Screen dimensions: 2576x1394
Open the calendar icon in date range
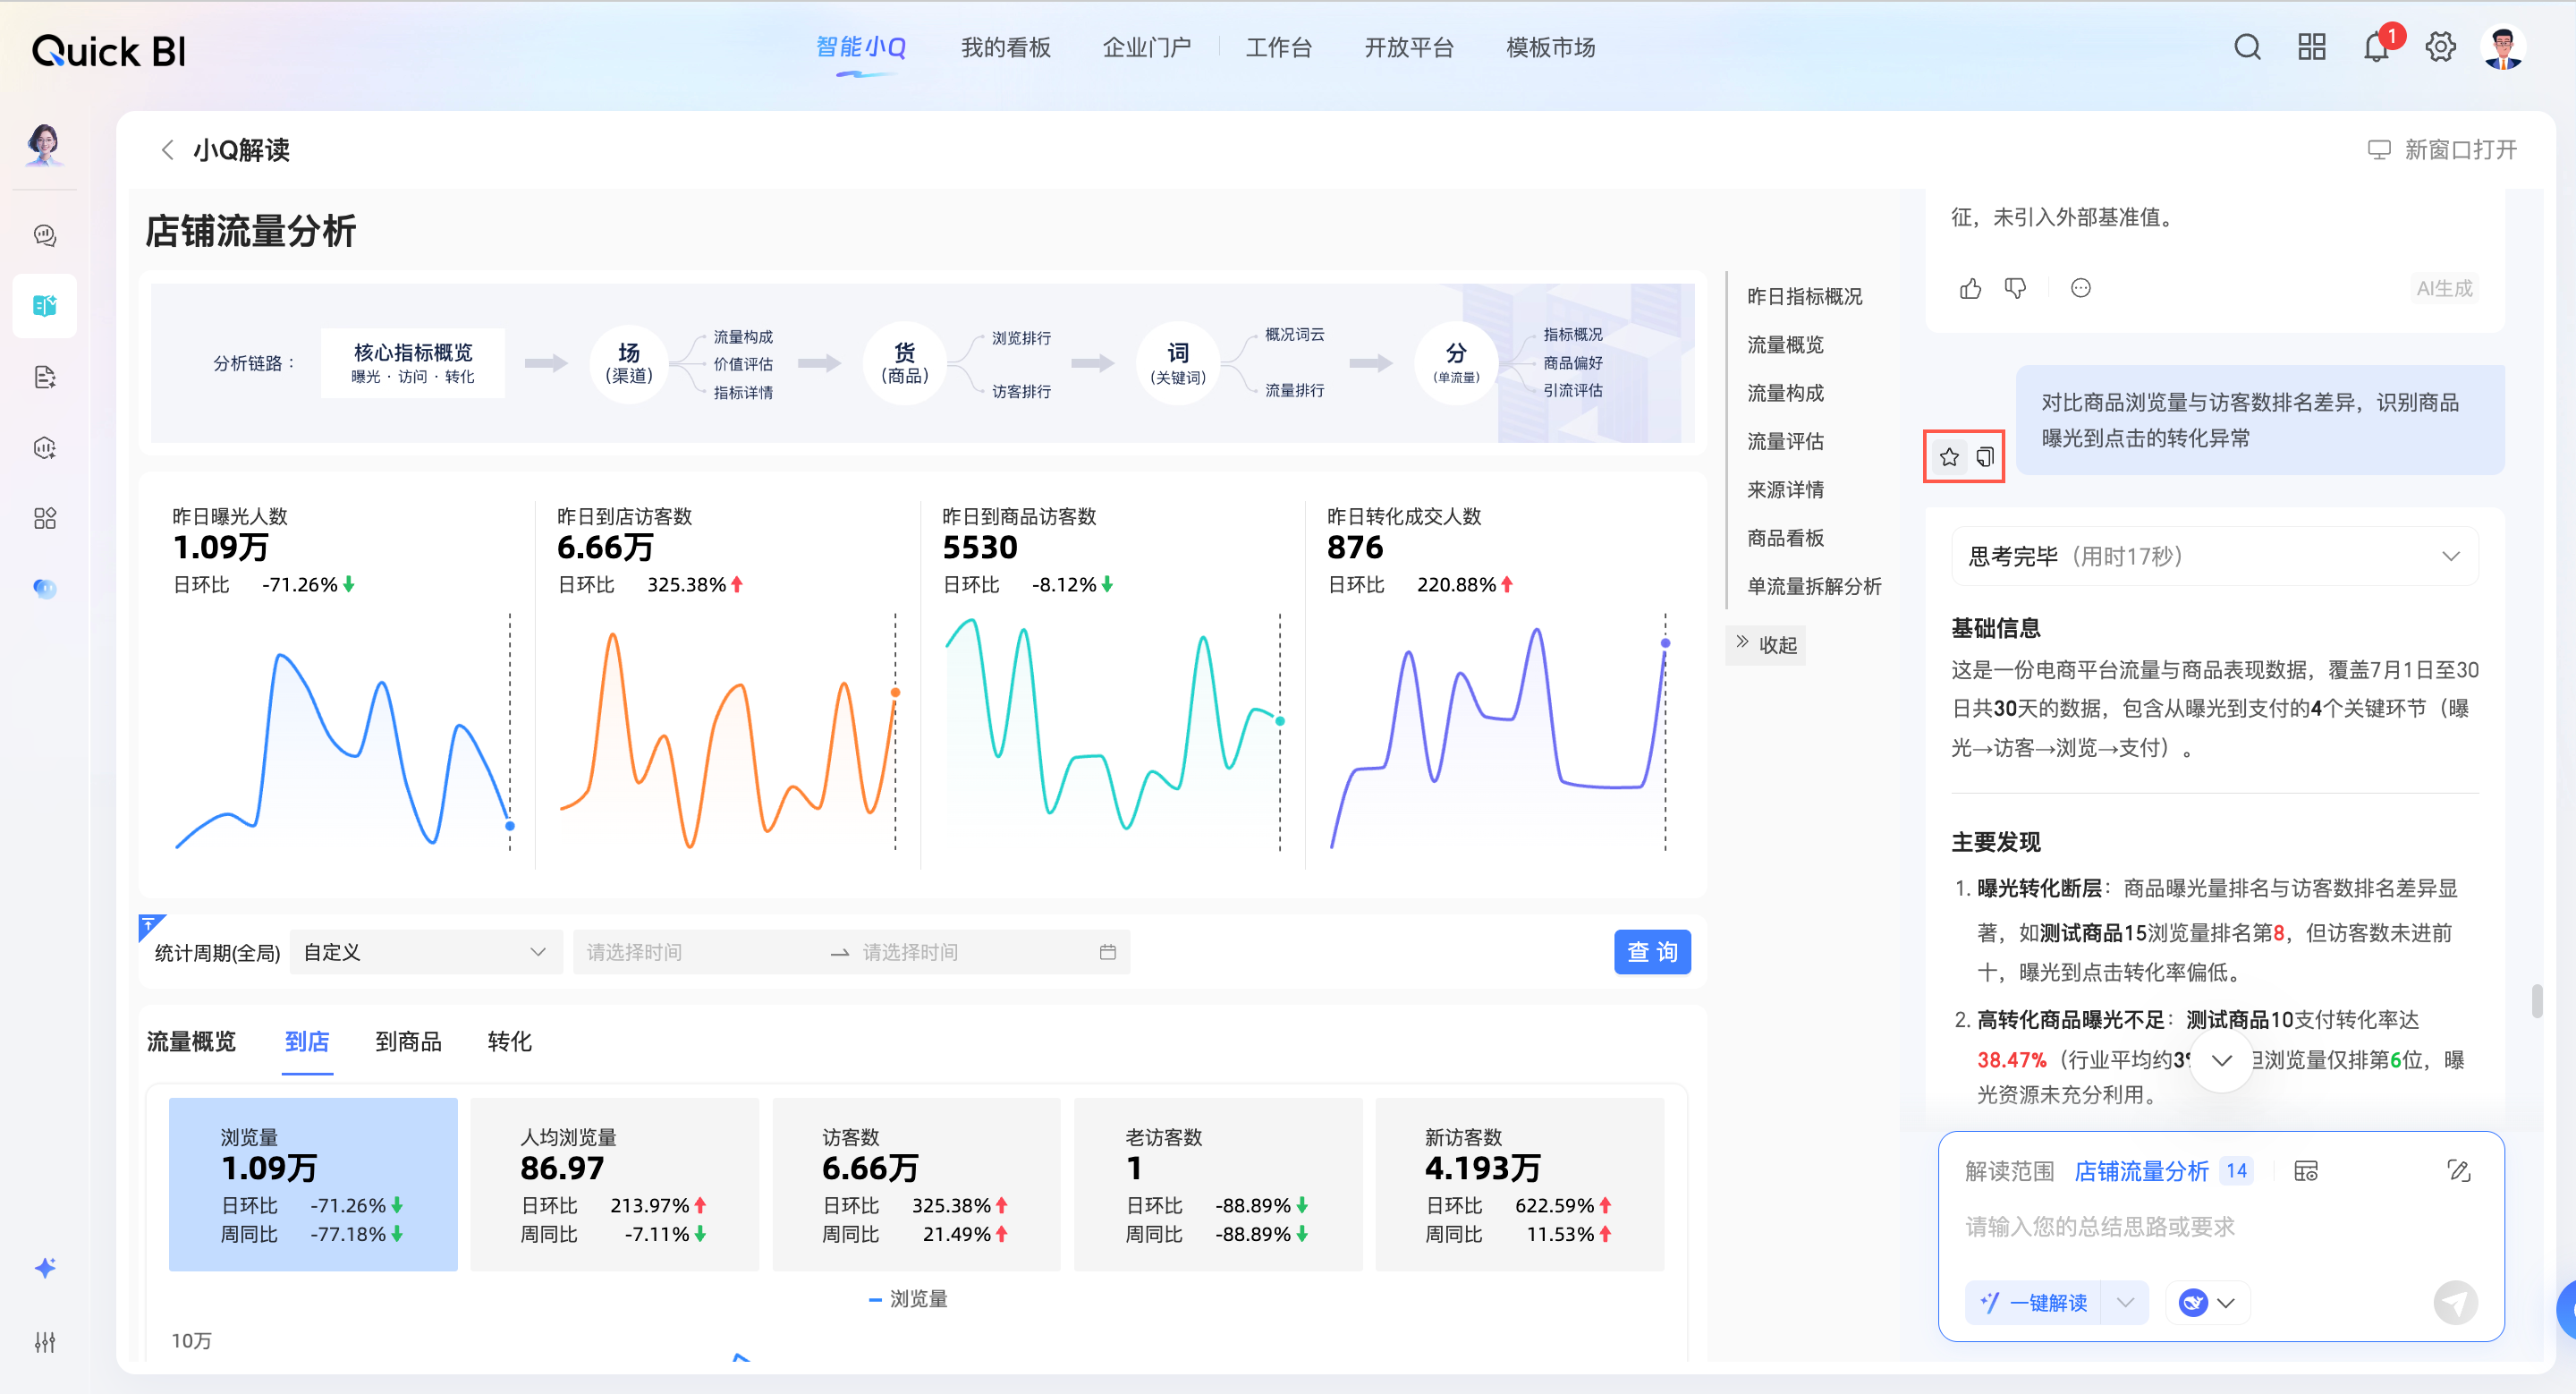[x=1107, y=952]
